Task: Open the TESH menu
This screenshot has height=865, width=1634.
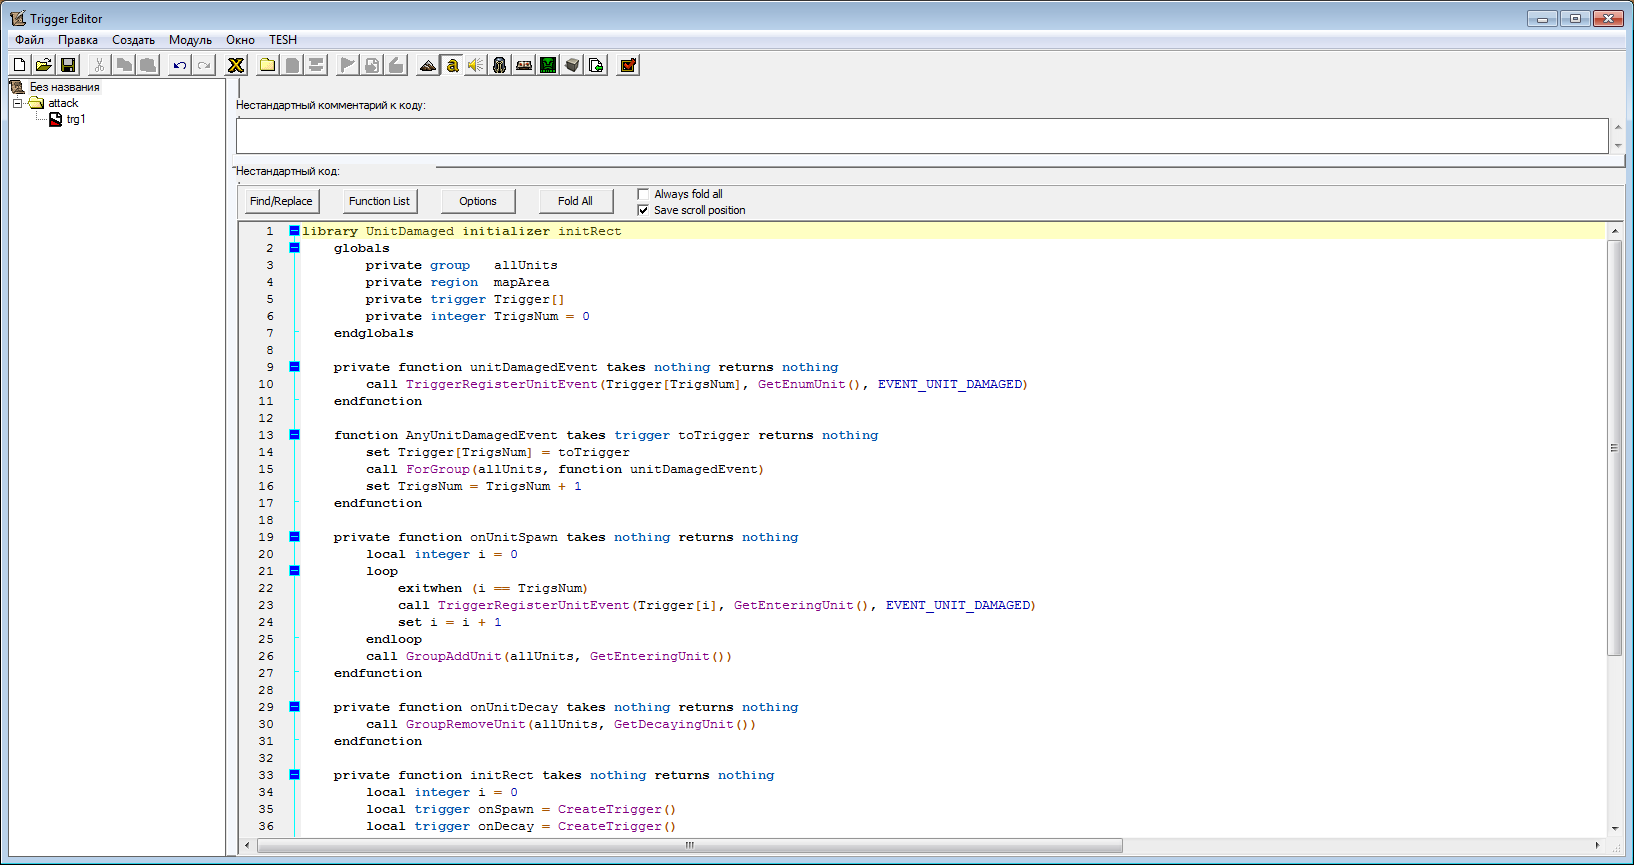Action: tap(283, 40)
